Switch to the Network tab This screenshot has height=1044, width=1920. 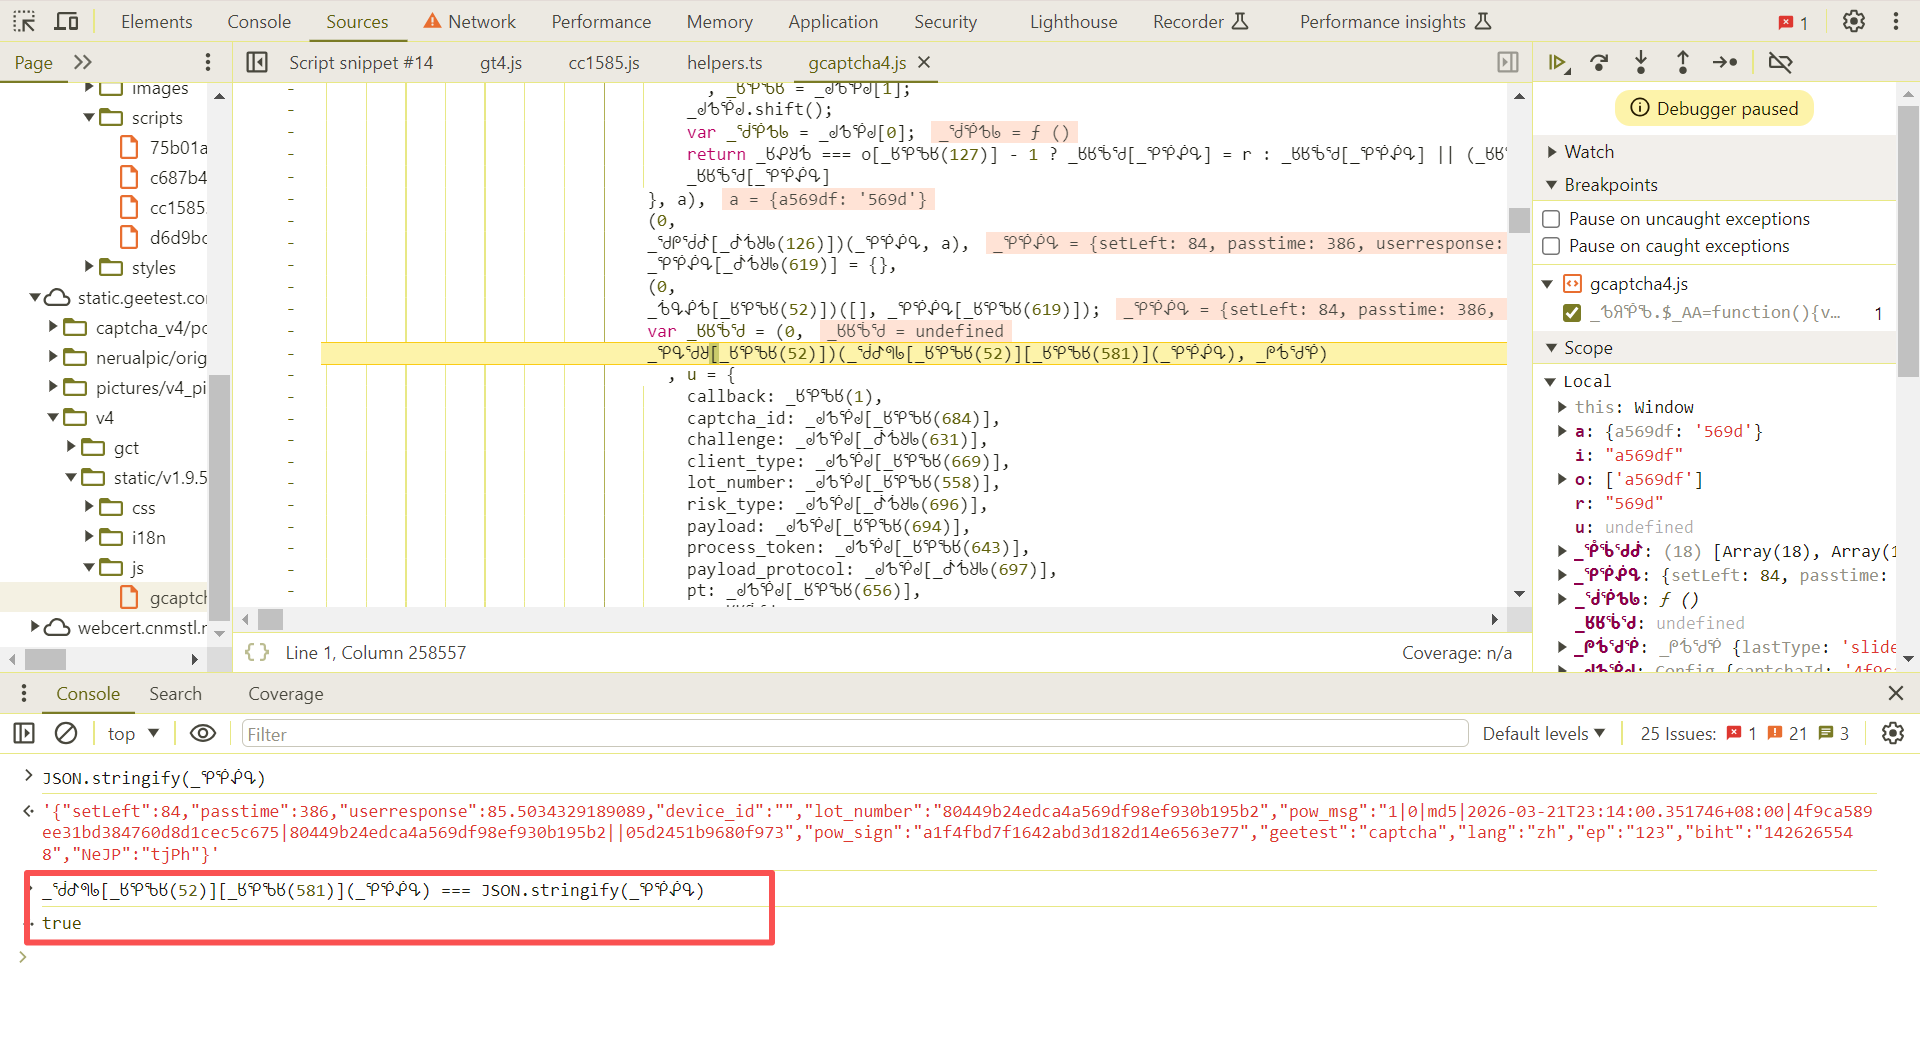[469, 21]
